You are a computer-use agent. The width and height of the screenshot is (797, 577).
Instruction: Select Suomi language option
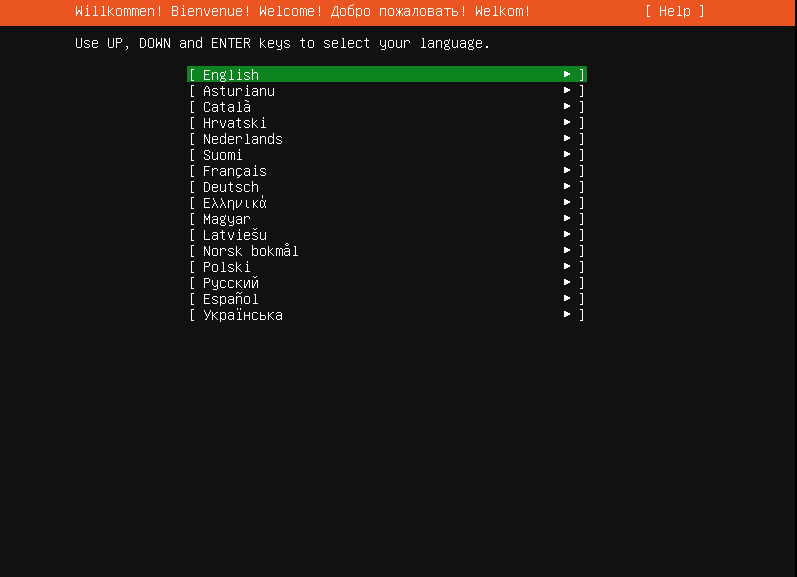click(387, 155)
